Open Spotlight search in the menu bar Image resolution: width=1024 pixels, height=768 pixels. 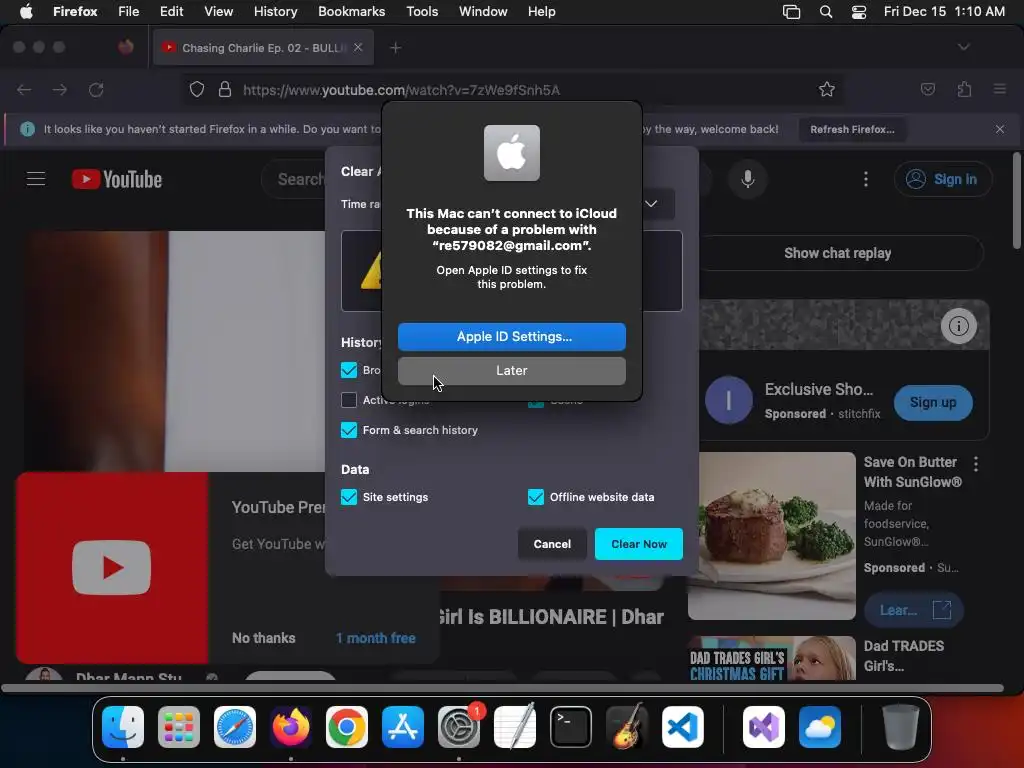[x=826, y=12]
